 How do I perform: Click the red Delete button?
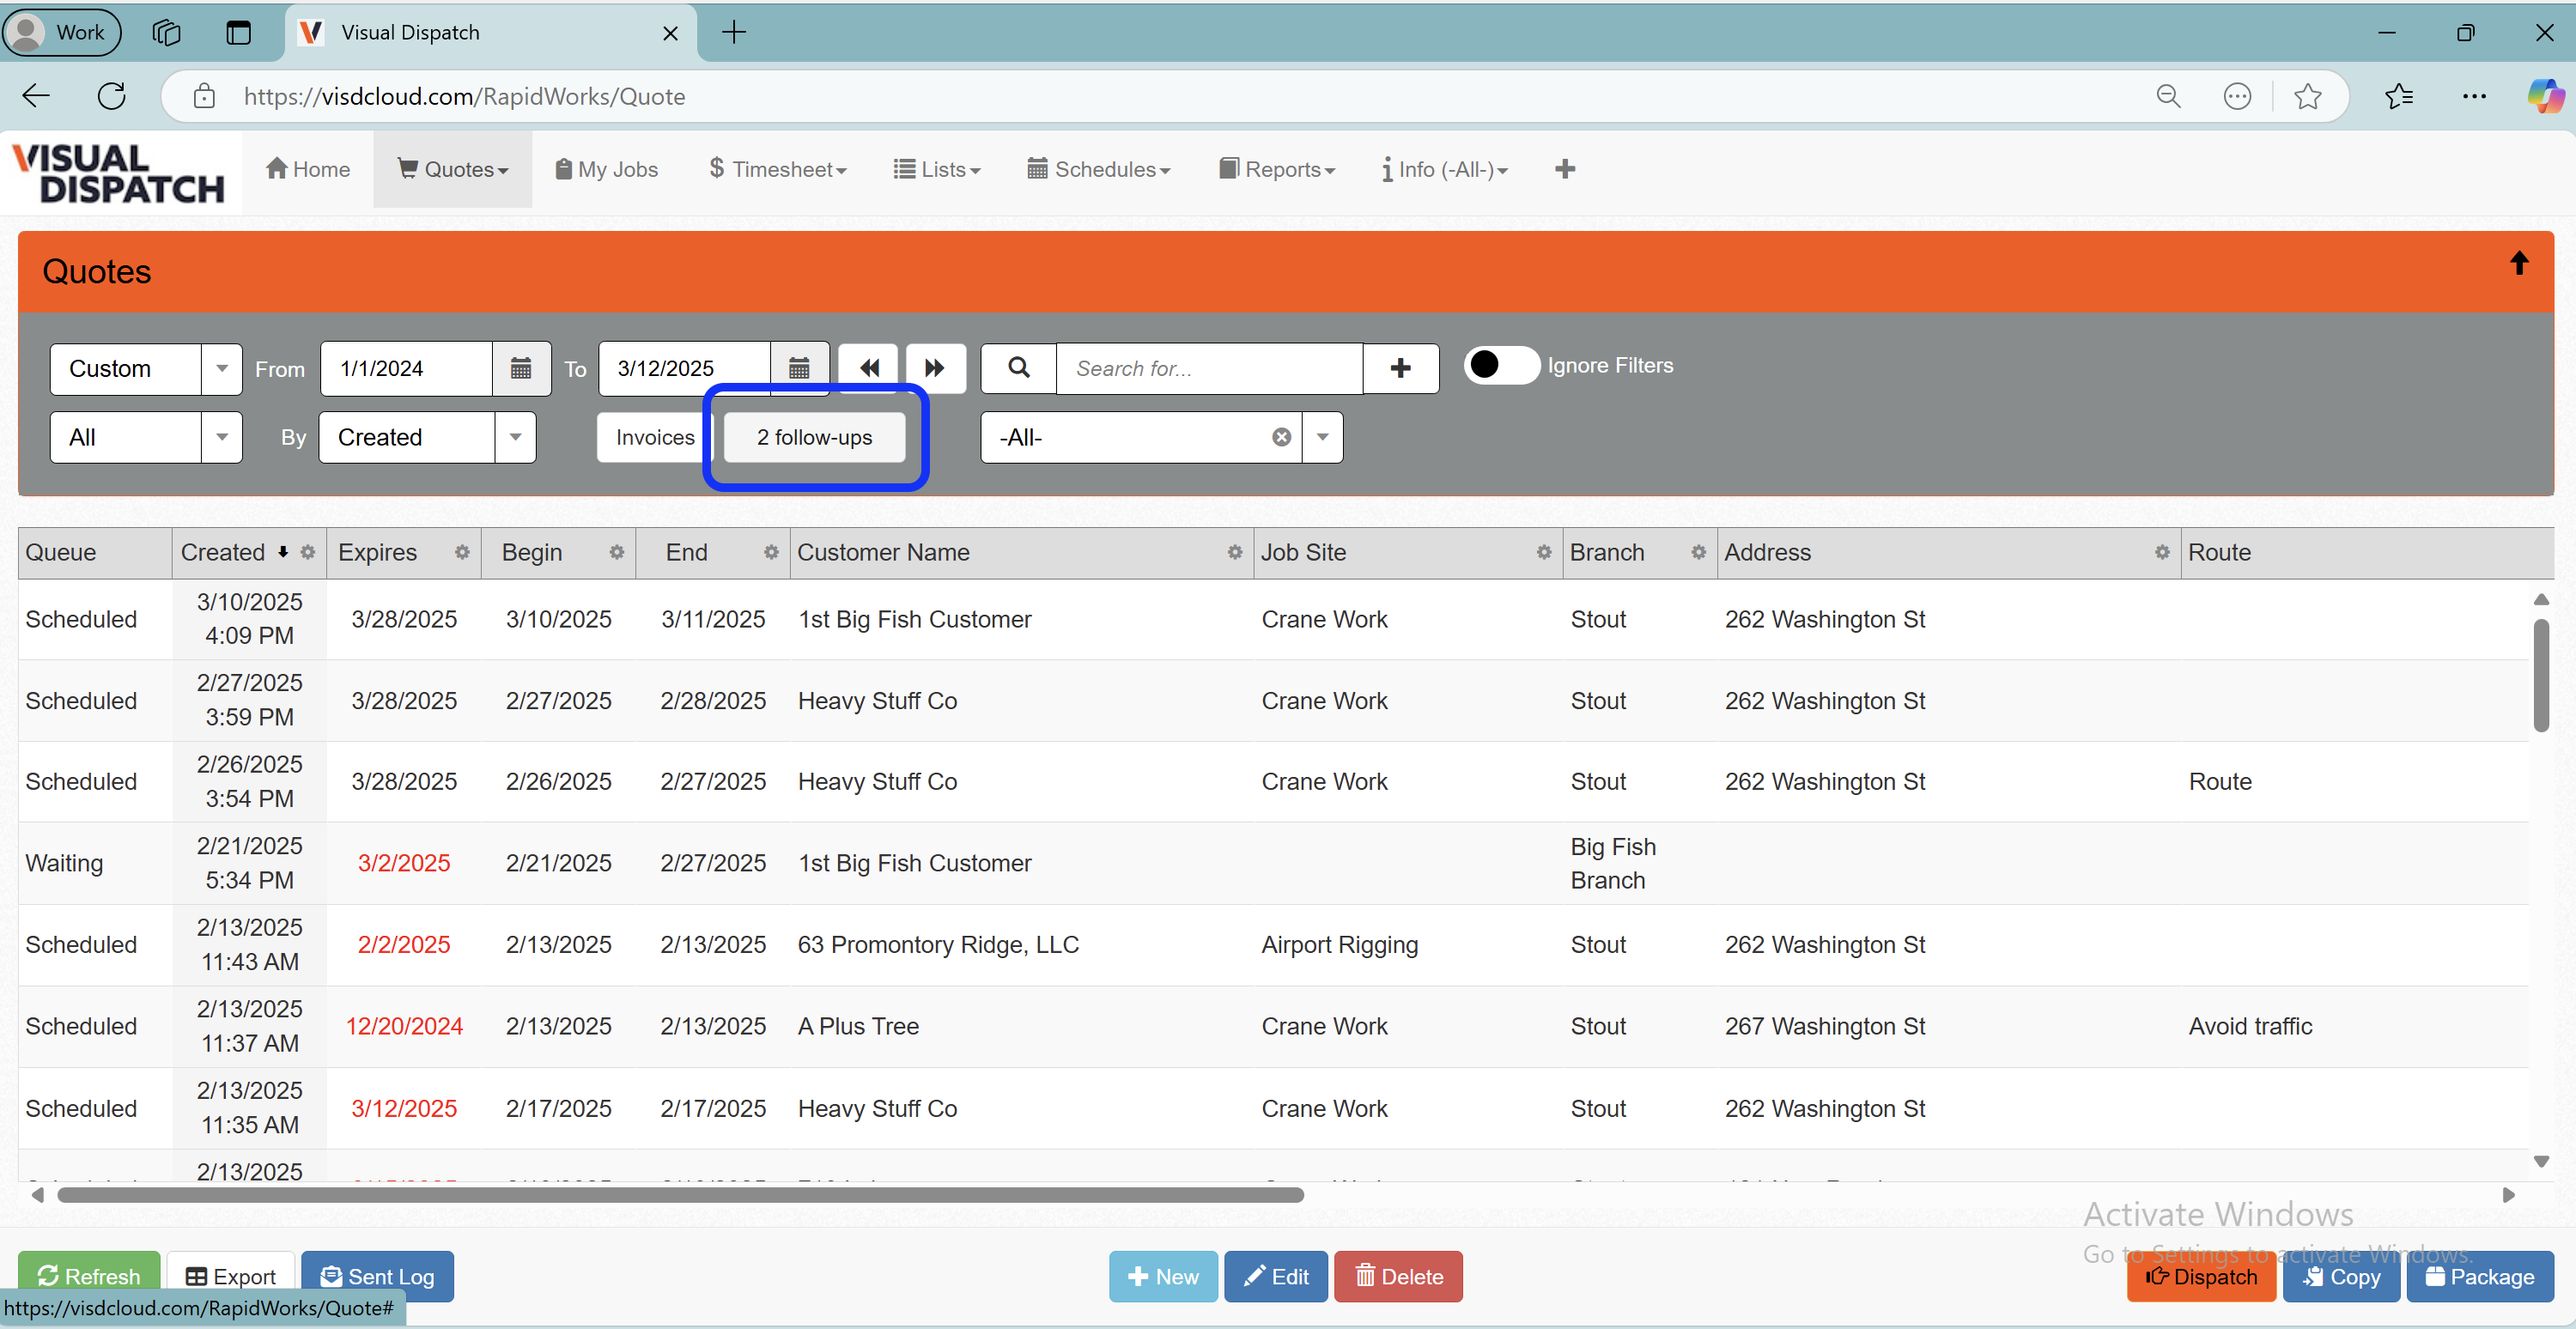tap(1398, 1276)
